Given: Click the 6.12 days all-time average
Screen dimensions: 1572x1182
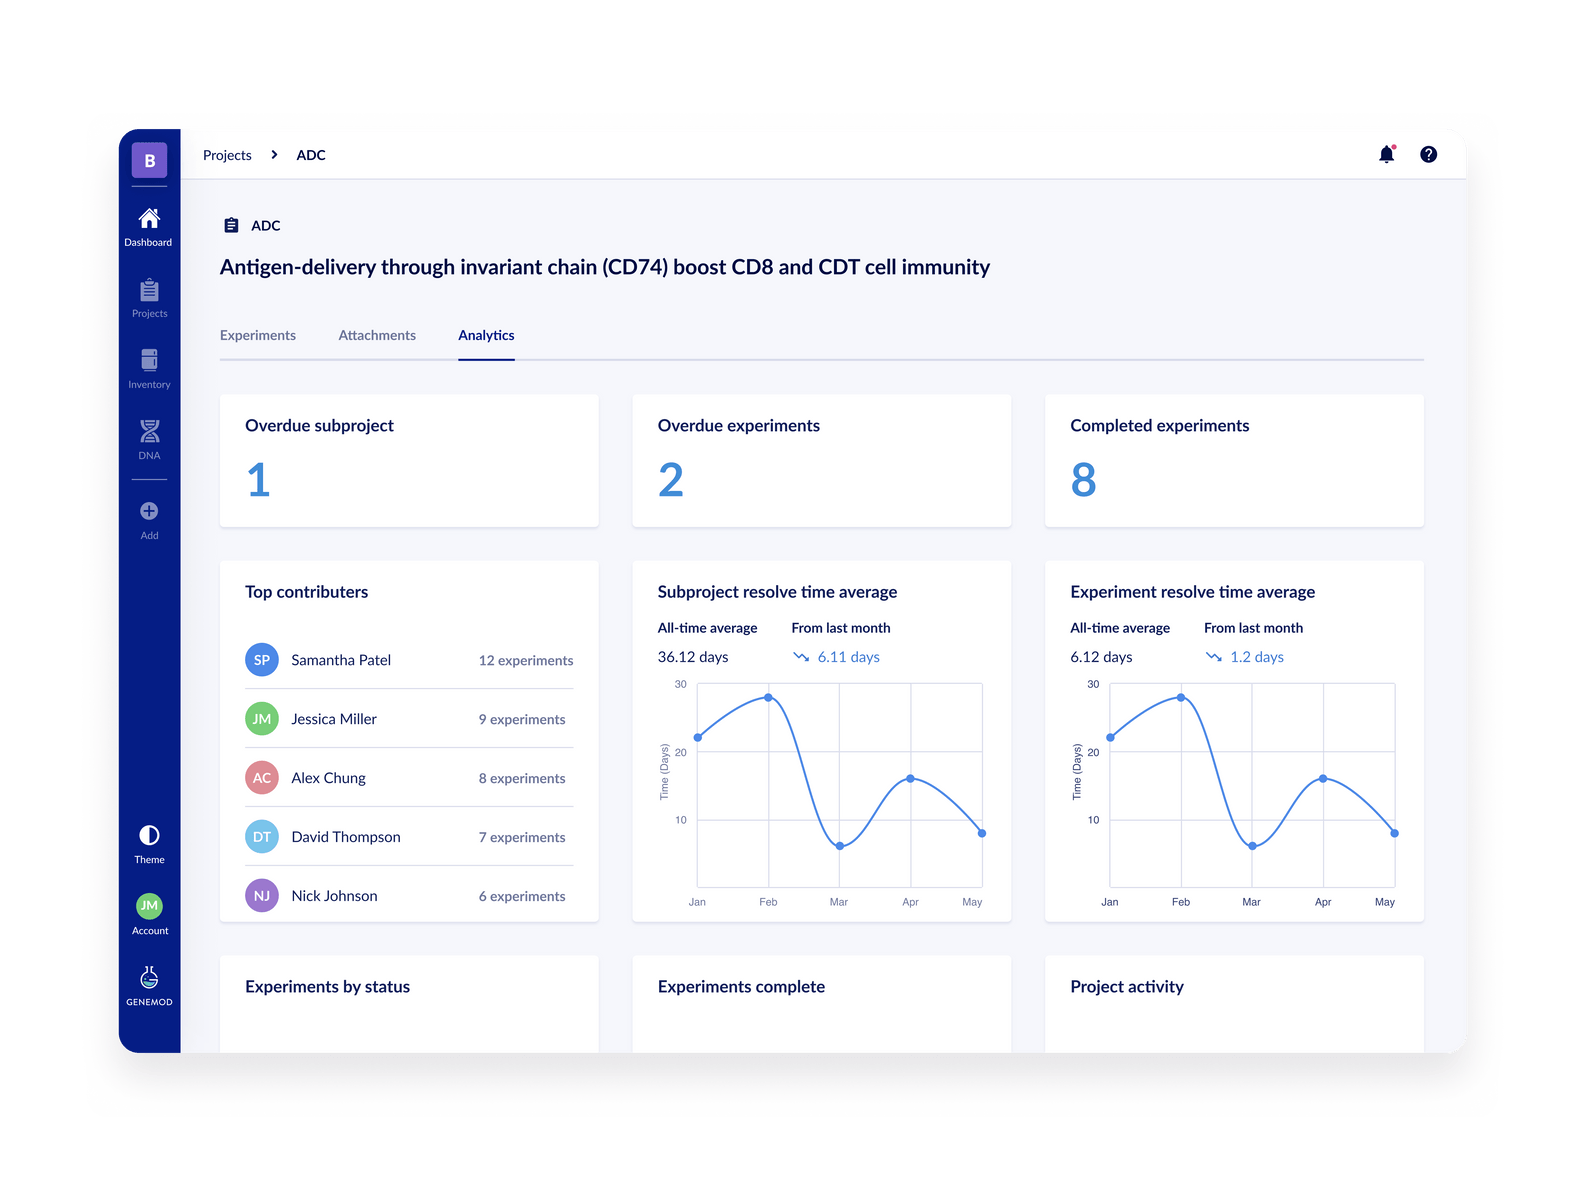Looking at the screenshot, I should coord(1101,657).
